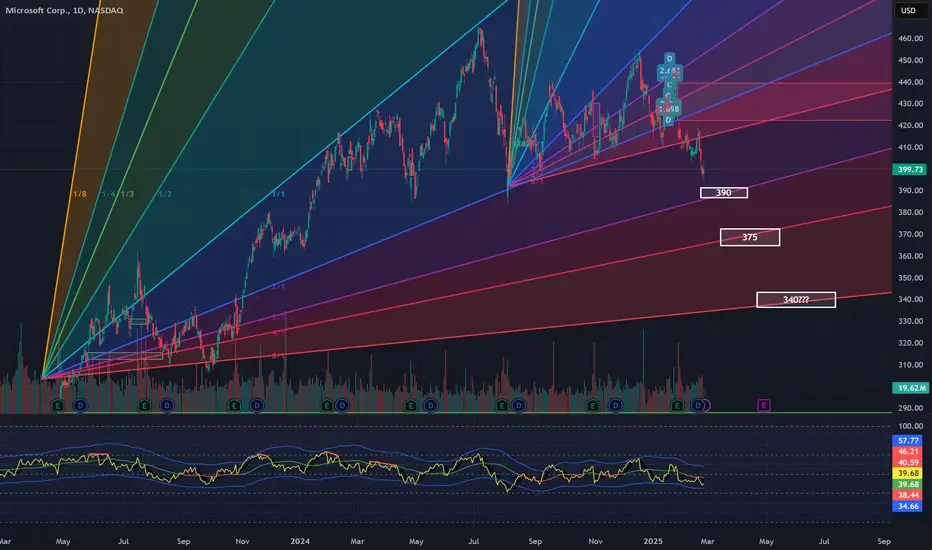Click the 2025 label on time axis
Viewport: 932px width, 550px height.
(653, 541)
